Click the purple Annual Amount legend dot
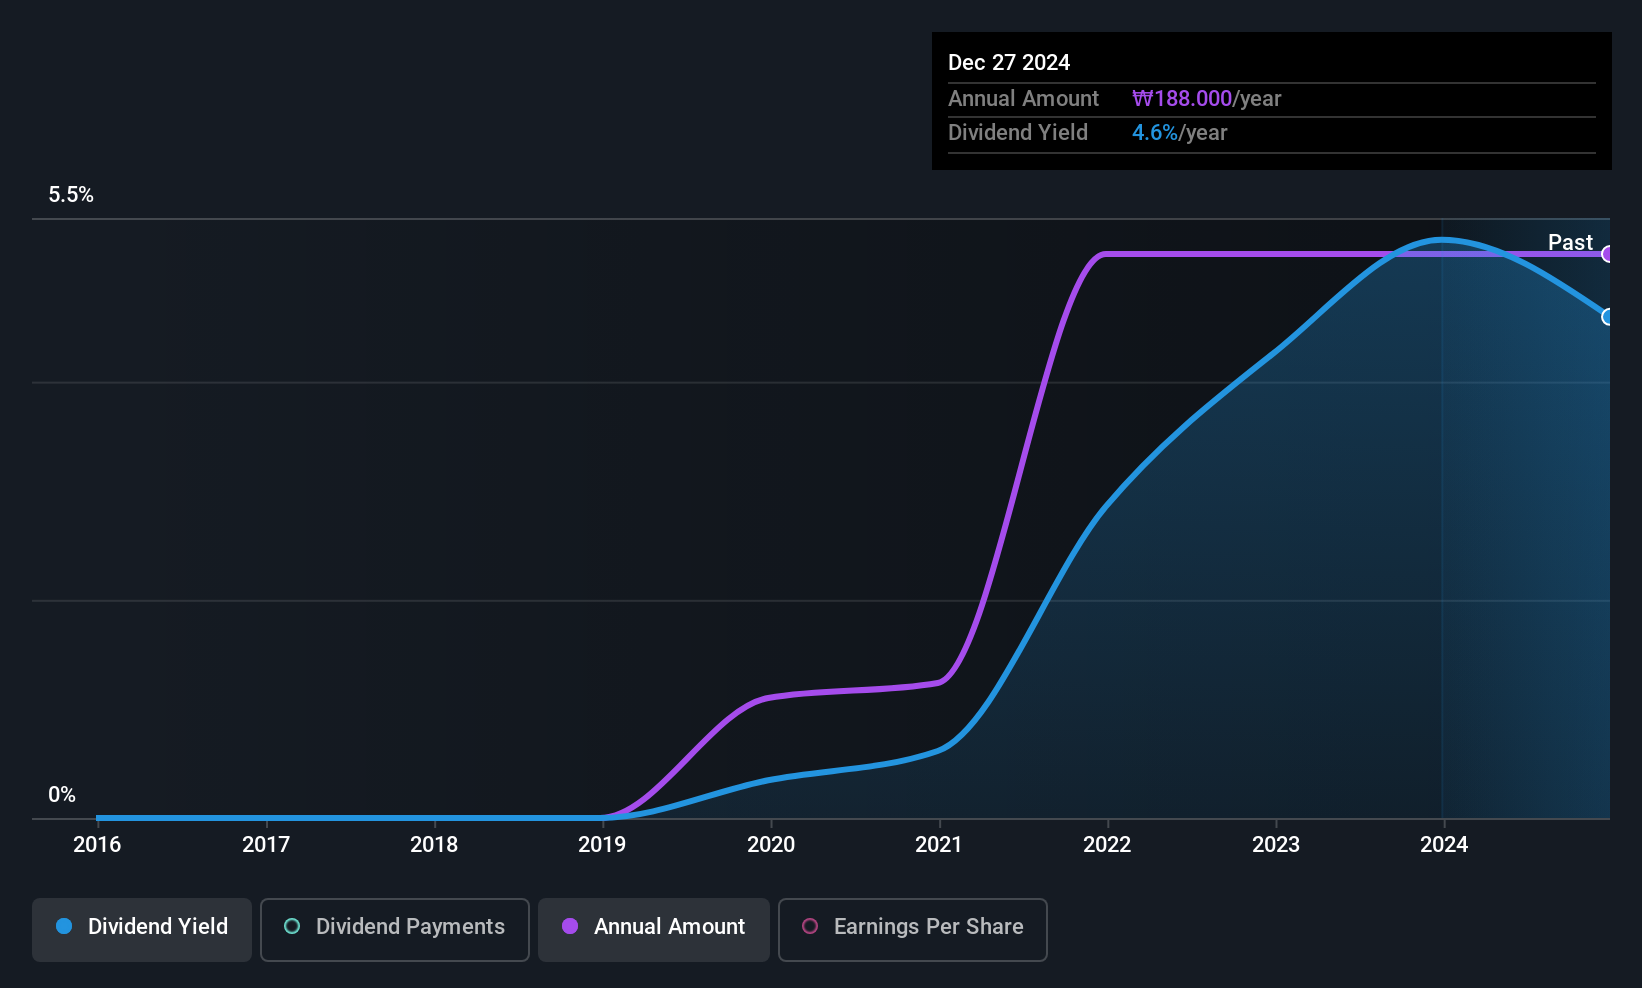 coord(570,926)
